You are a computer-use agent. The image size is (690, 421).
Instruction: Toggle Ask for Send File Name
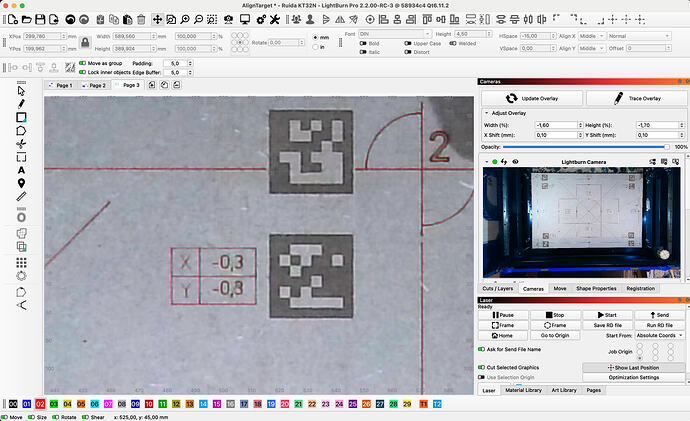pyautogui.click(x=481, y=349)
